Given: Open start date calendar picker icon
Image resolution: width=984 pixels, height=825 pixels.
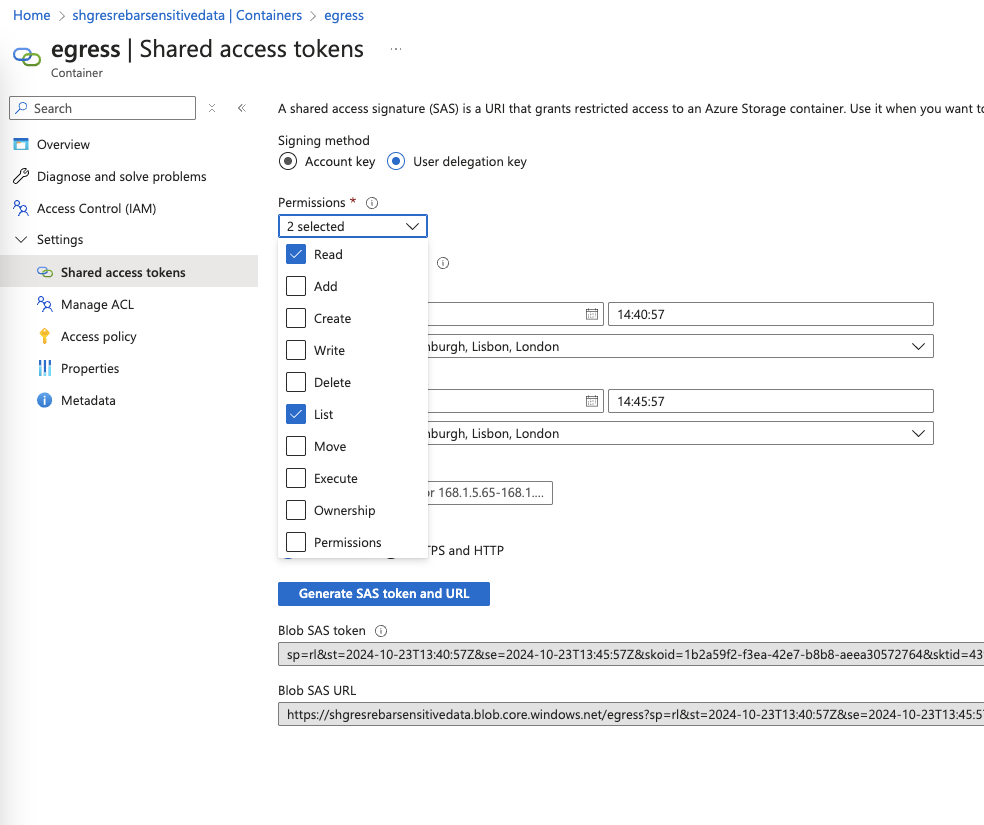Looking at the screenshot, I should click(592, 314).
